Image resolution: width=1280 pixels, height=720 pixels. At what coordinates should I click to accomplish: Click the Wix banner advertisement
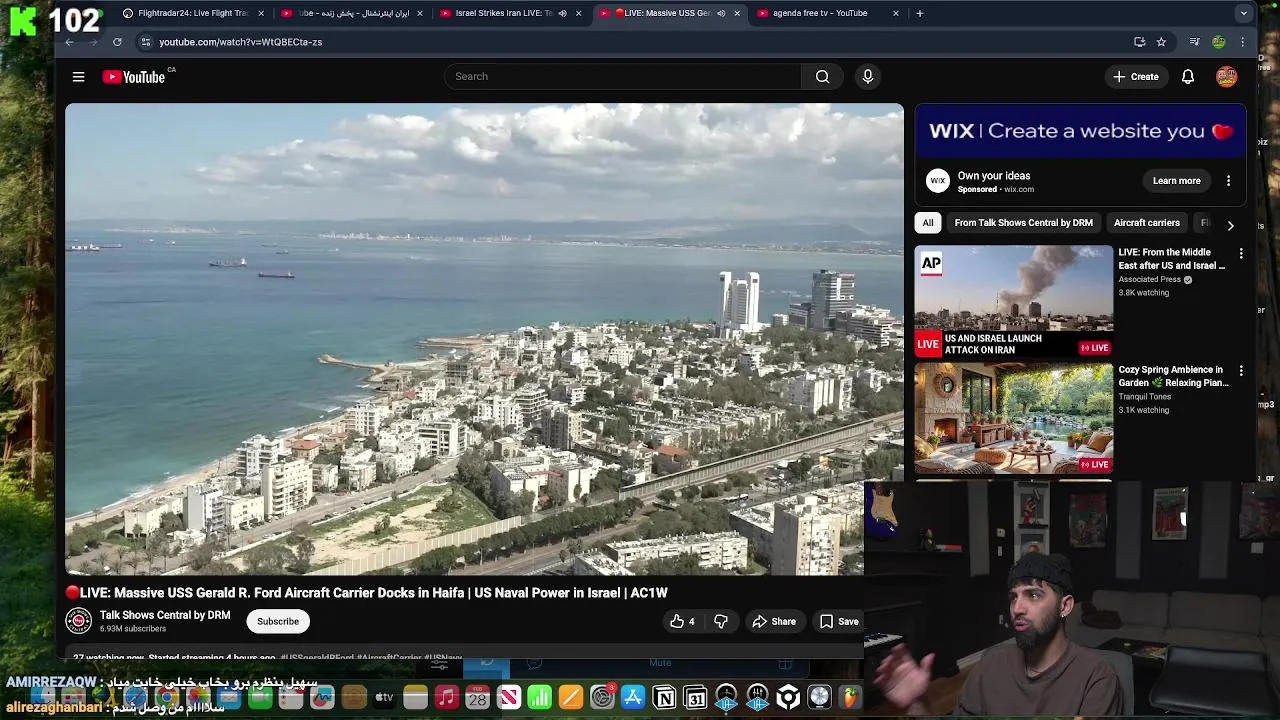1080,131
